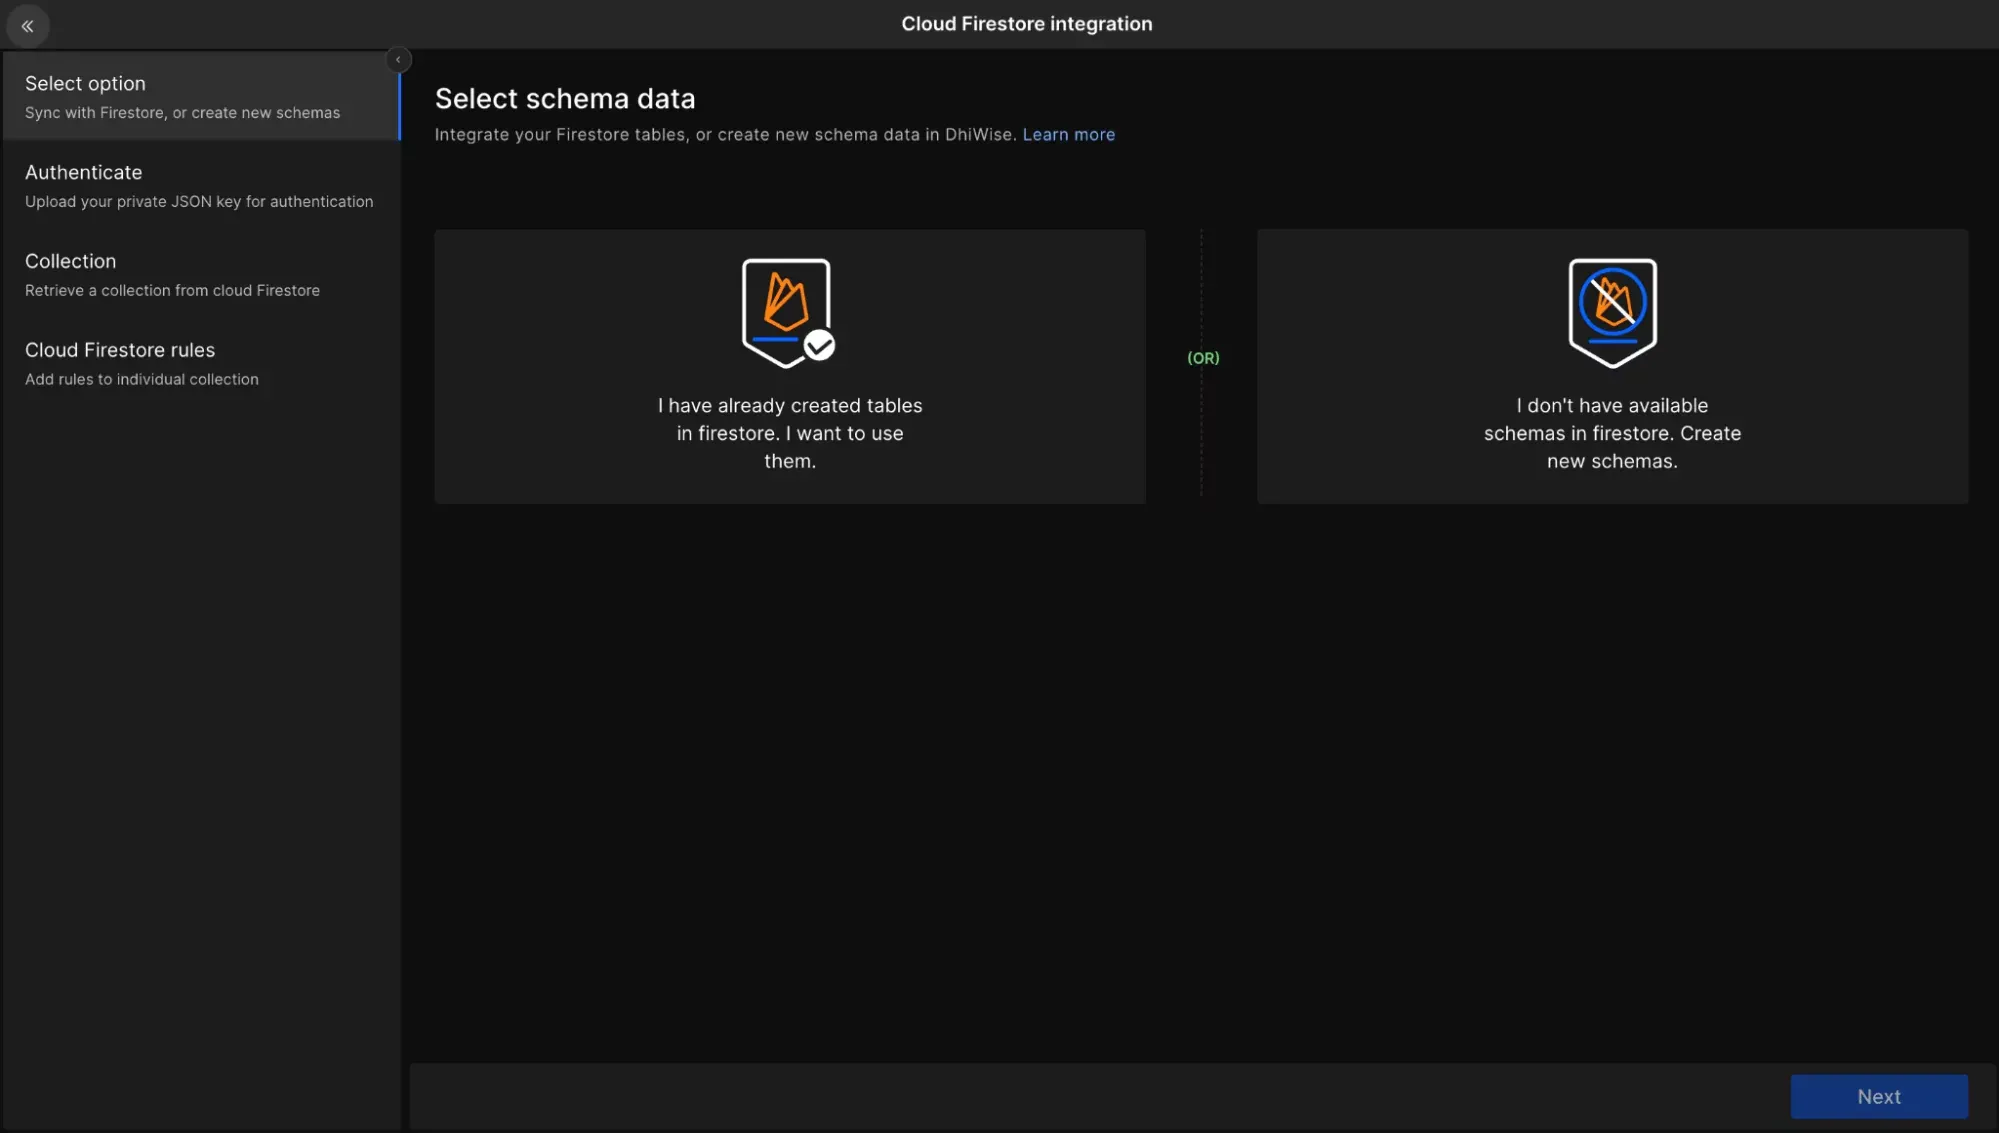Click 'Retrieve a collection from cloud Firestore' text

[172, 291]
